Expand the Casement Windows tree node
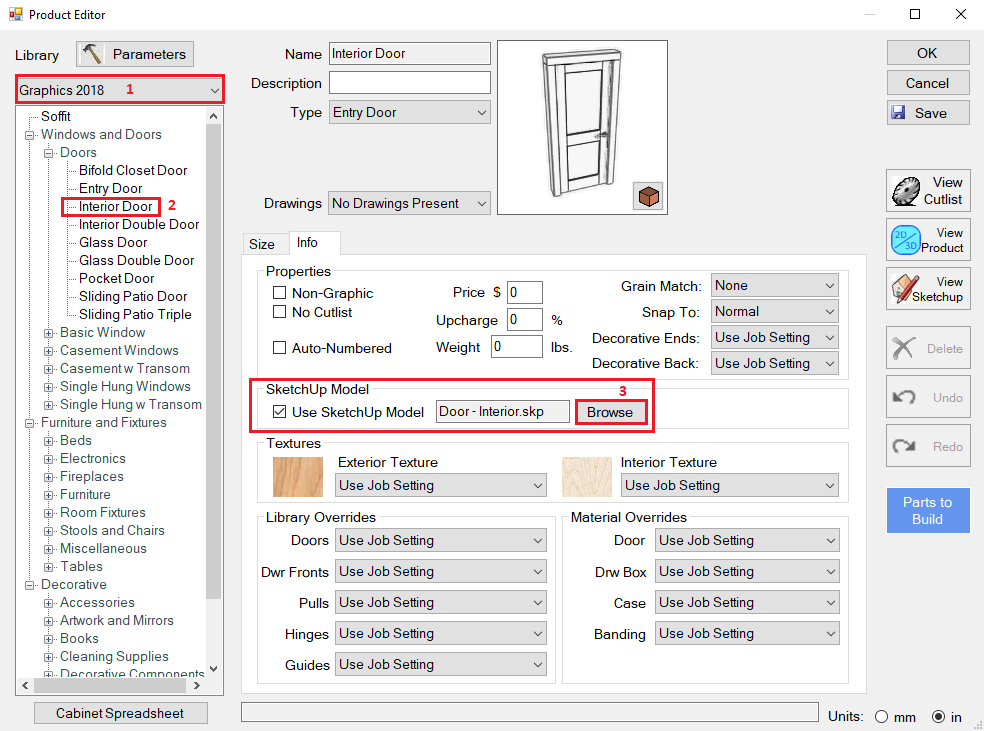 tap(50, 351)
